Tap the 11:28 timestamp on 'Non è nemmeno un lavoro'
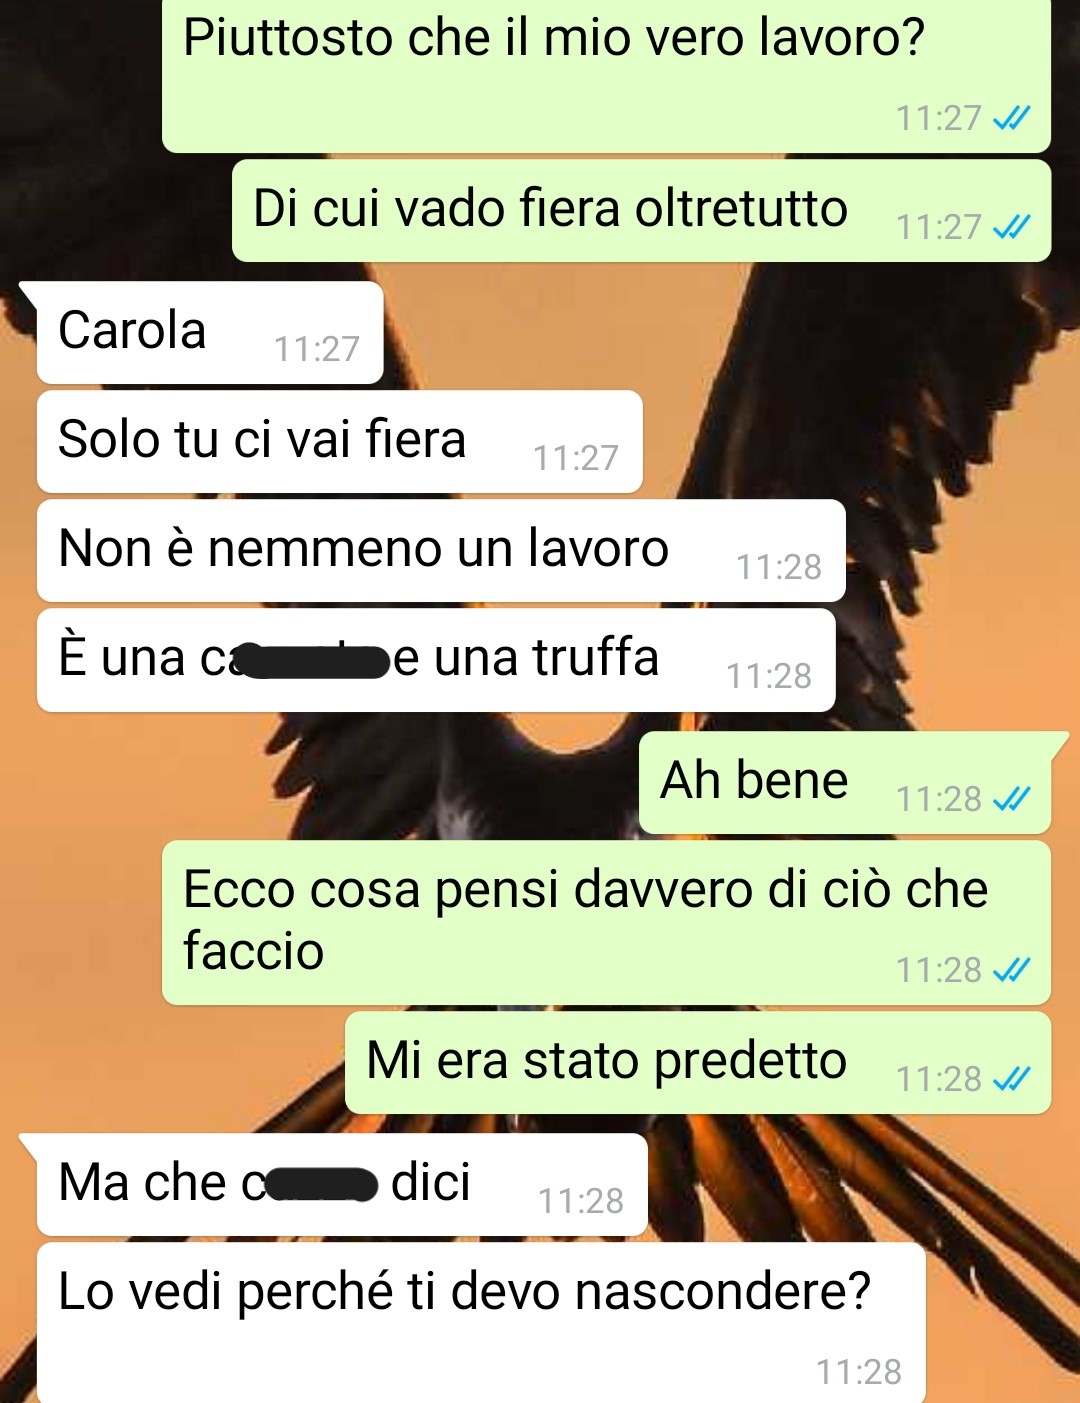Viewport: 1080px width, 1403px height. click(779, 567)
